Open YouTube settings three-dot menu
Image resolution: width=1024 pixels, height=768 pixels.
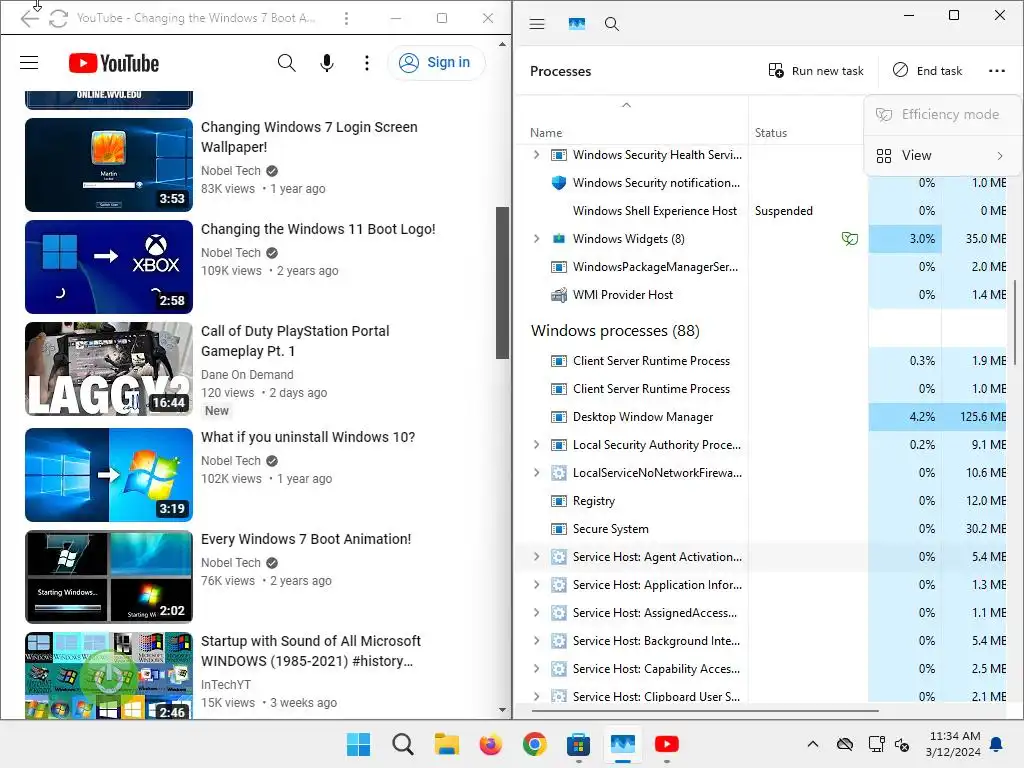tap(366, 63)
